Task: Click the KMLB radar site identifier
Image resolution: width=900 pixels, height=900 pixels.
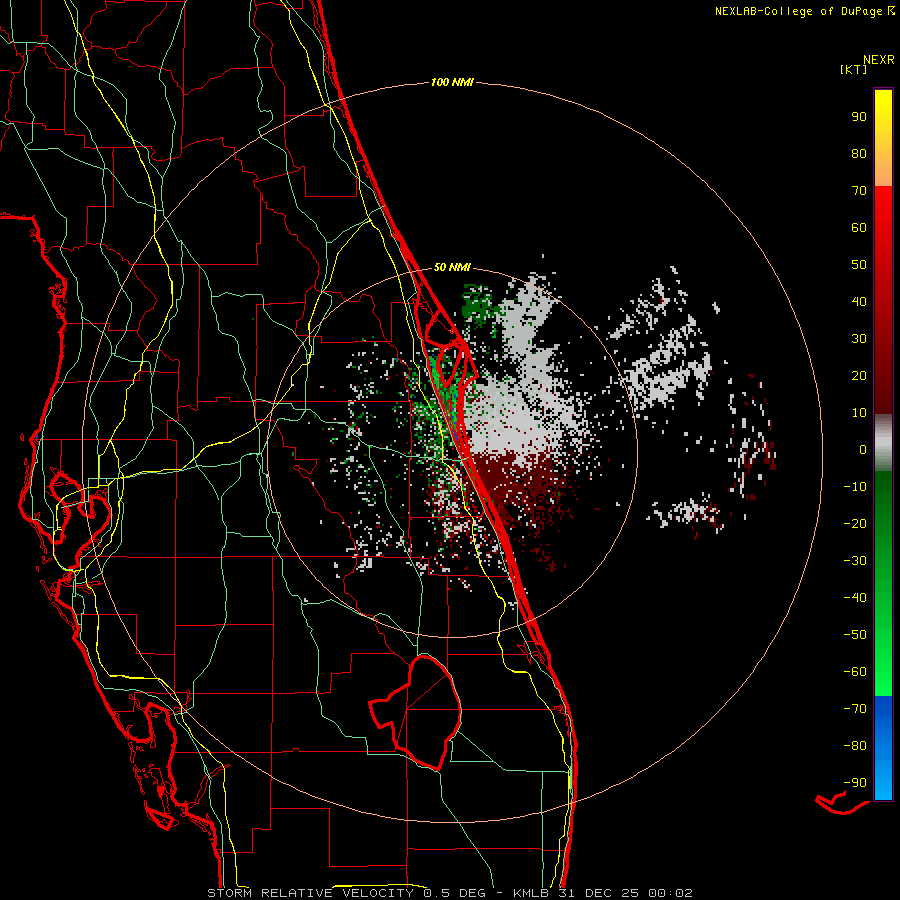Action: [532, 893]
